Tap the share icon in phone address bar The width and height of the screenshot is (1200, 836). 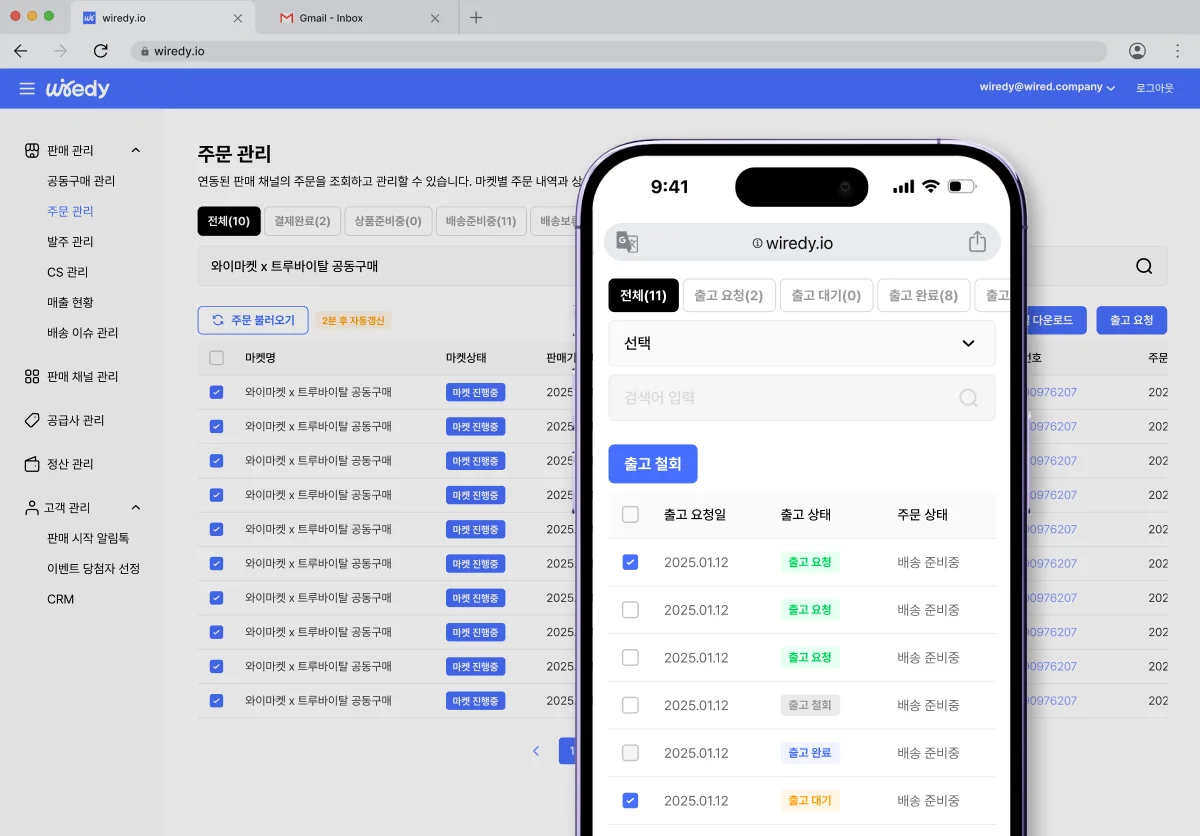coord(977,243)
